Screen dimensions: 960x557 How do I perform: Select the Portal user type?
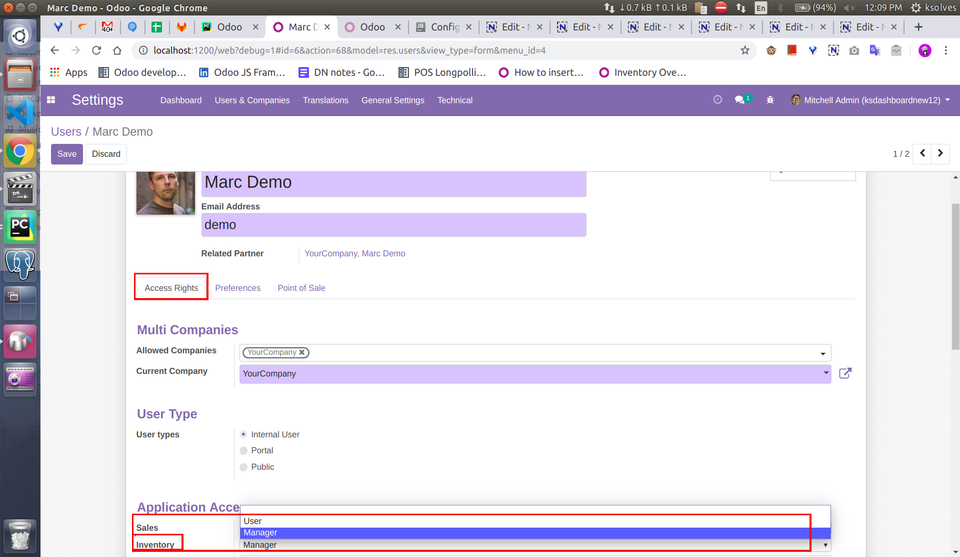(243, 451)
